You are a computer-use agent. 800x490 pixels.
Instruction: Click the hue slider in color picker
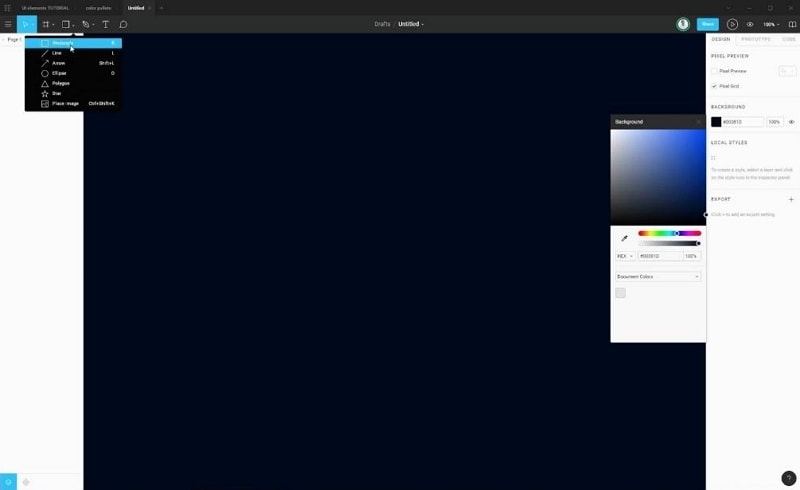tap(669, 233)
